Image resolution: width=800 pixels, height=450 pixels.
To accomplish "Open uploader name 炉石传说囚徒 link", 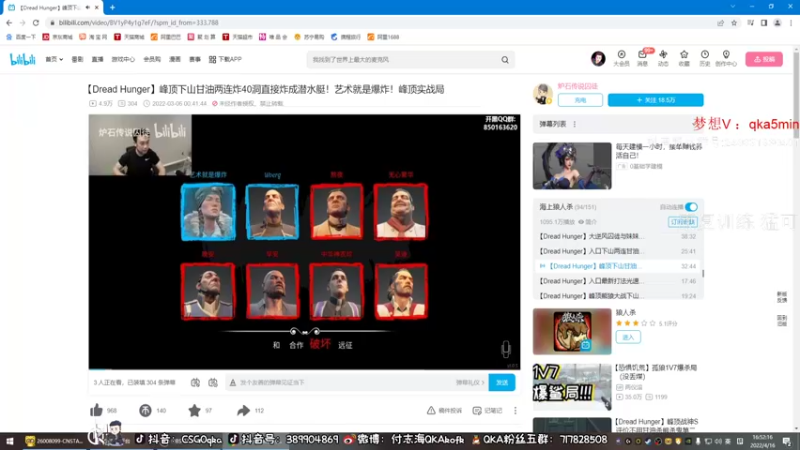I will (578, 86).
